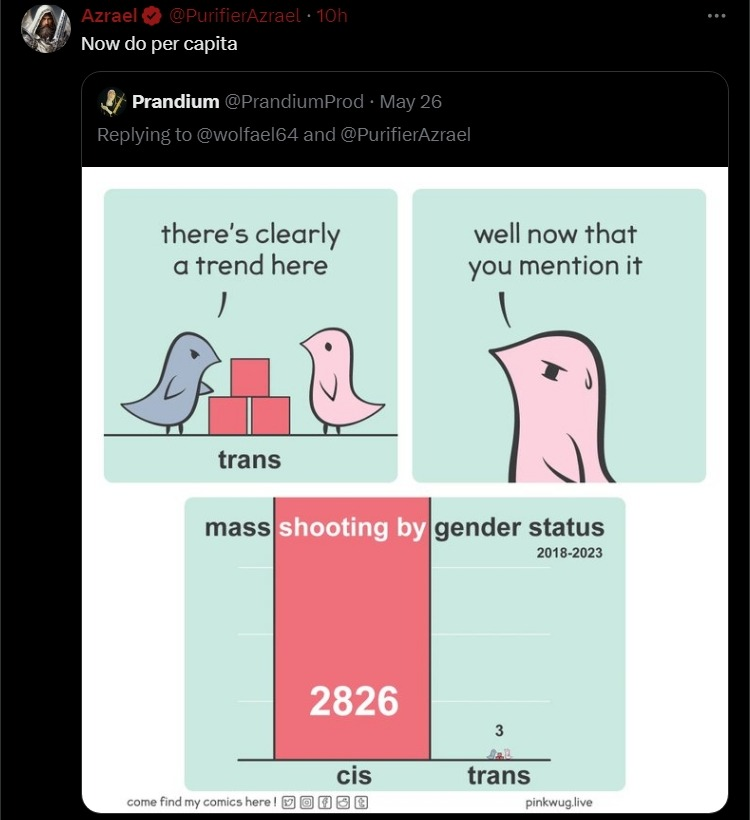Click the pinkwug.live text in comic footer
The image size is (750, 820).
(558, 802)
